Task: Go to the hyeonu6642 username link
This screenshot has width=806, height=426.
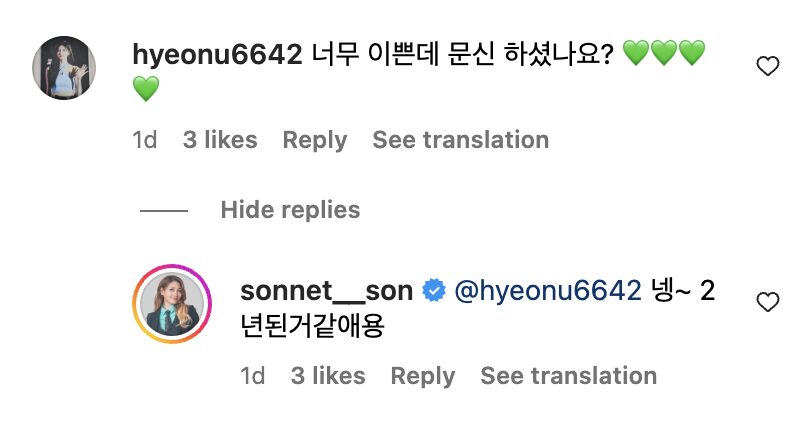Action: (216, 55)
